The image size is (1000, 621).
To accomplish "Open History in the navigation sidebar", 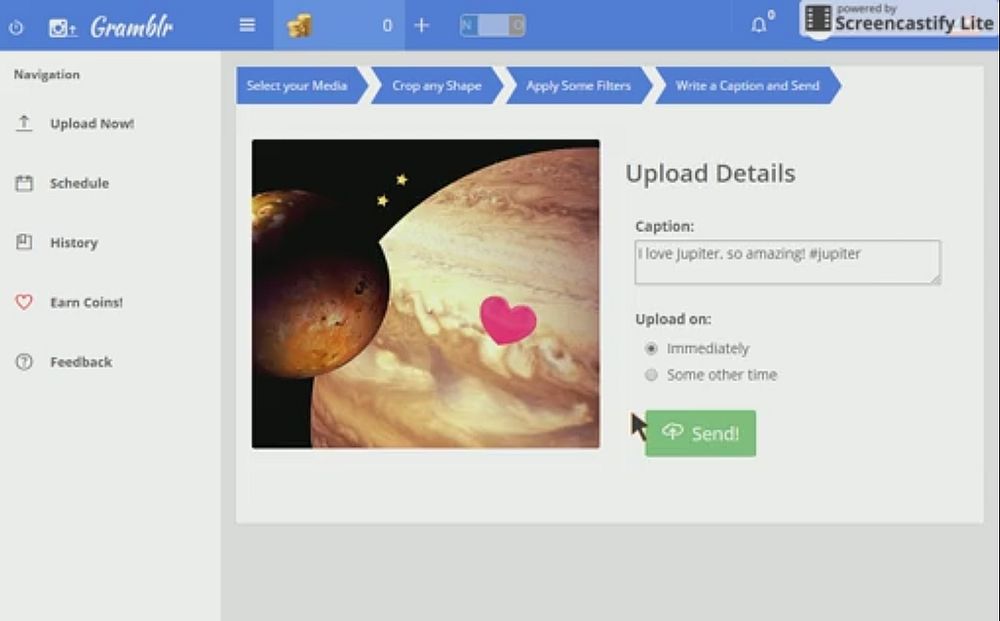I will 73,243.
